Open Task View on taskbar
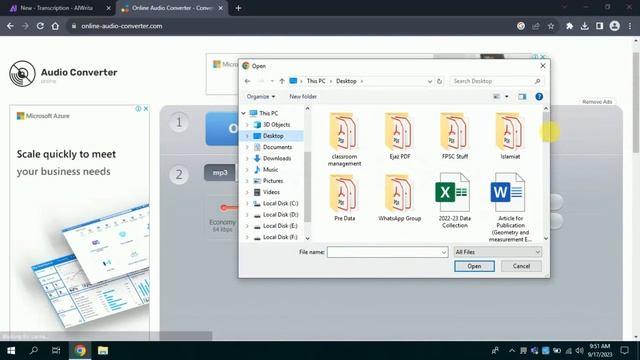The width and height of the screenshot is (640, 360). (x=56, y=351)
